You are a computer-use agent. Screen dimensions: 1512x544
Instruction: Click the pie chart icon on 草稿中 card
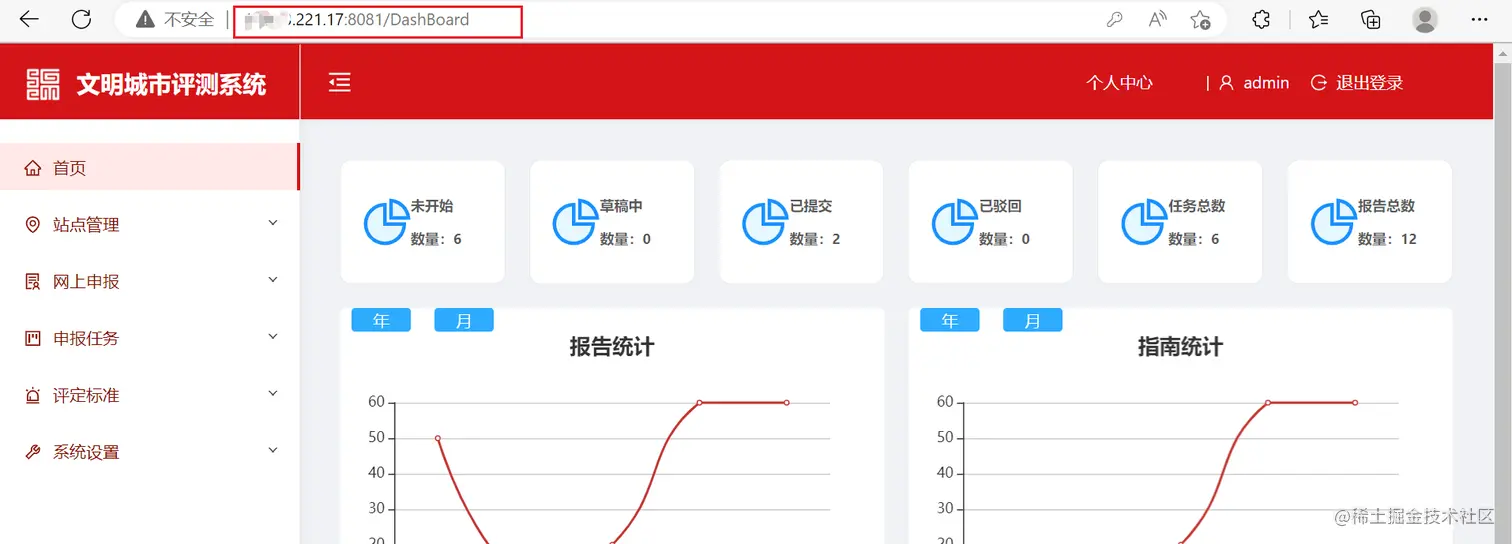[575, 222]
